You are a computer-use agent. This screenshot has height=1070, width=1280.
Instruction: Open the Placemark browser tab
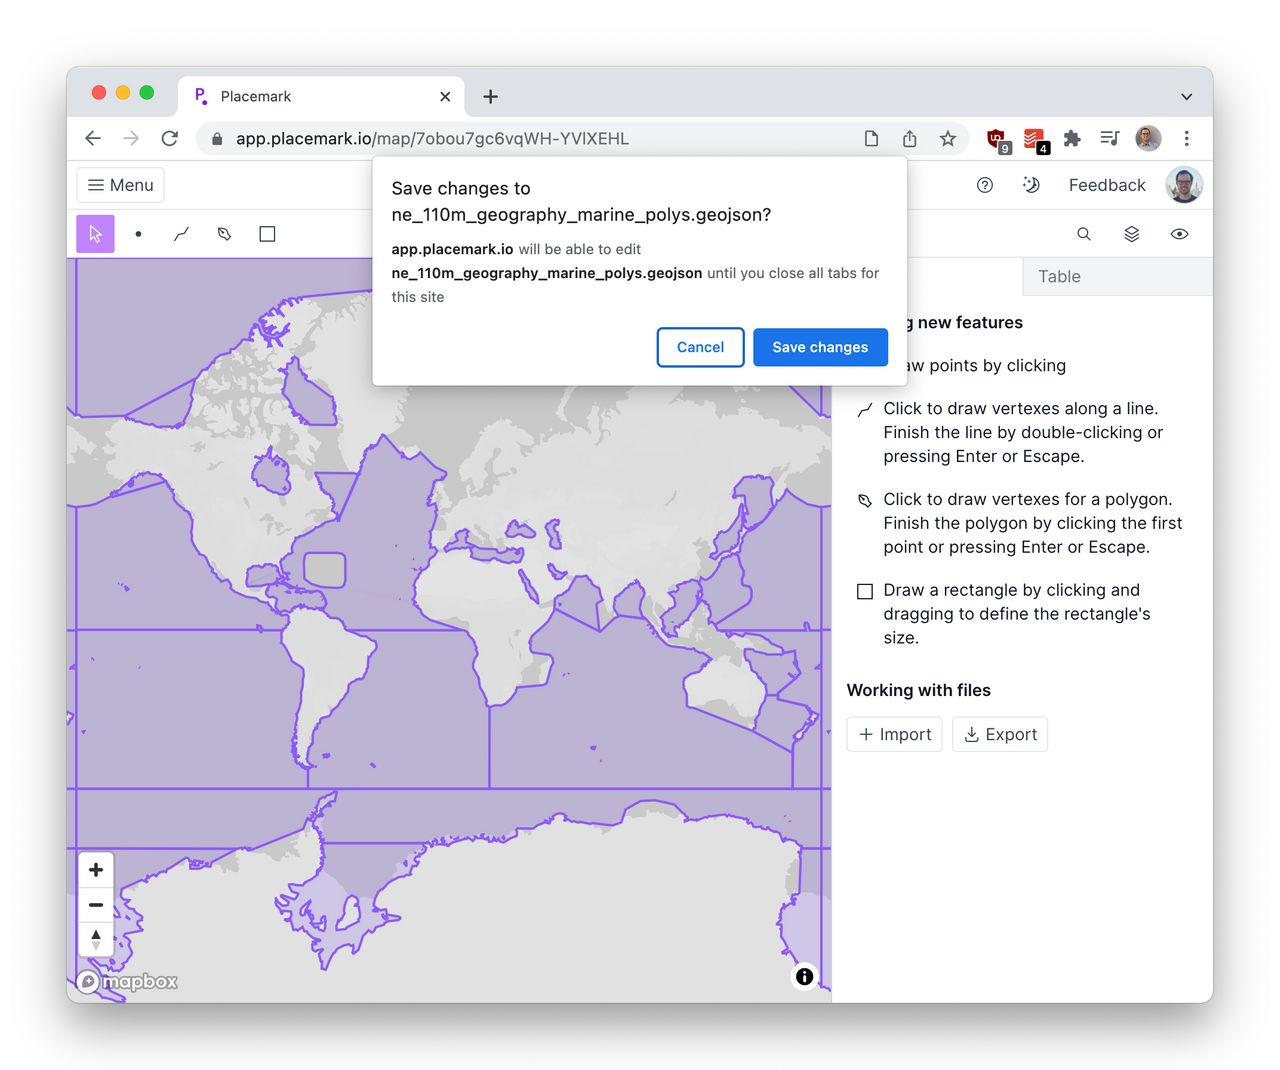coord(256,96)
